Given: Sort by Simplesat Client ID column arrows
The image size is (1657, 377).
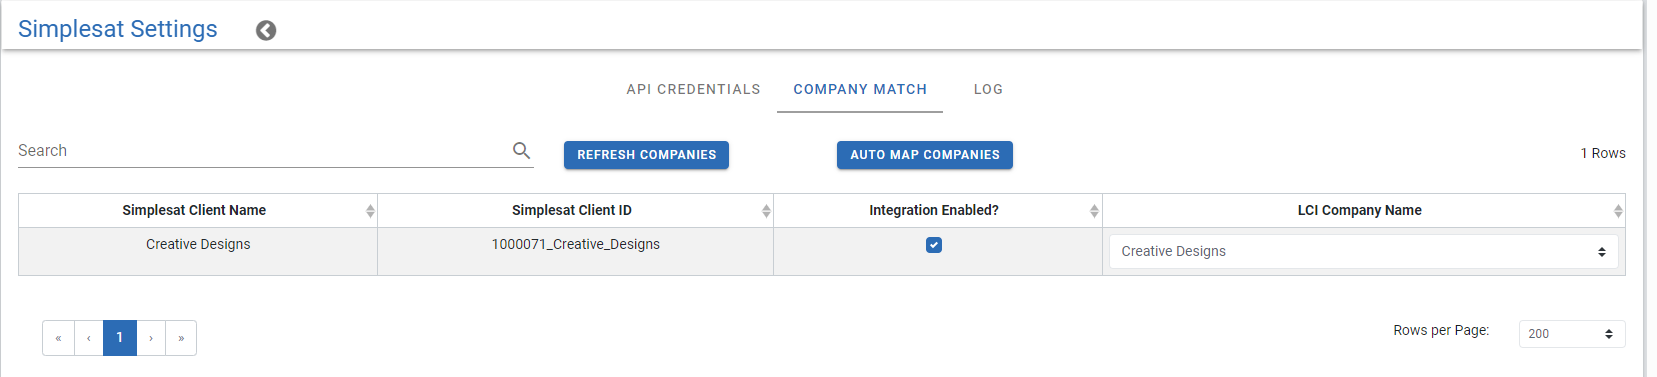Looking at the screenshot, I should click(x=766, y=211).
